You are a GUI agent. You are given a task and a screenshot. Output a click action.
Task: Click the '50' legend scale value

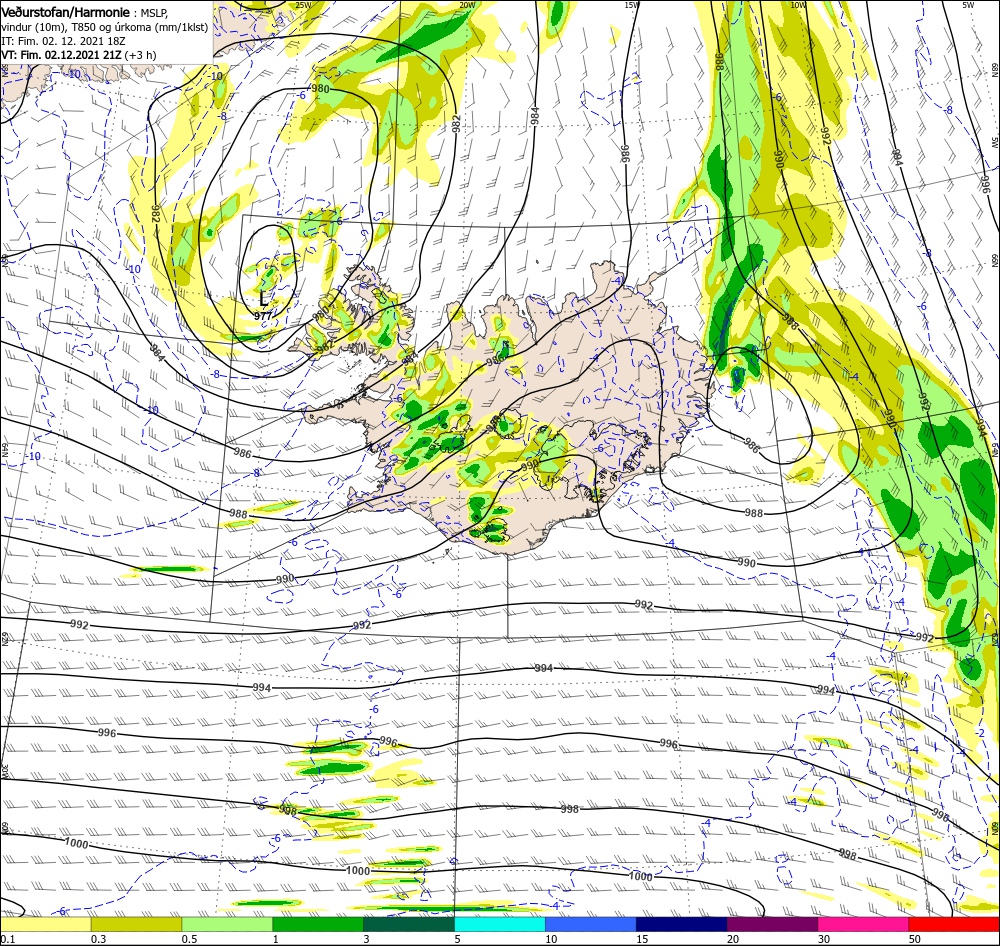click(915, 938)
